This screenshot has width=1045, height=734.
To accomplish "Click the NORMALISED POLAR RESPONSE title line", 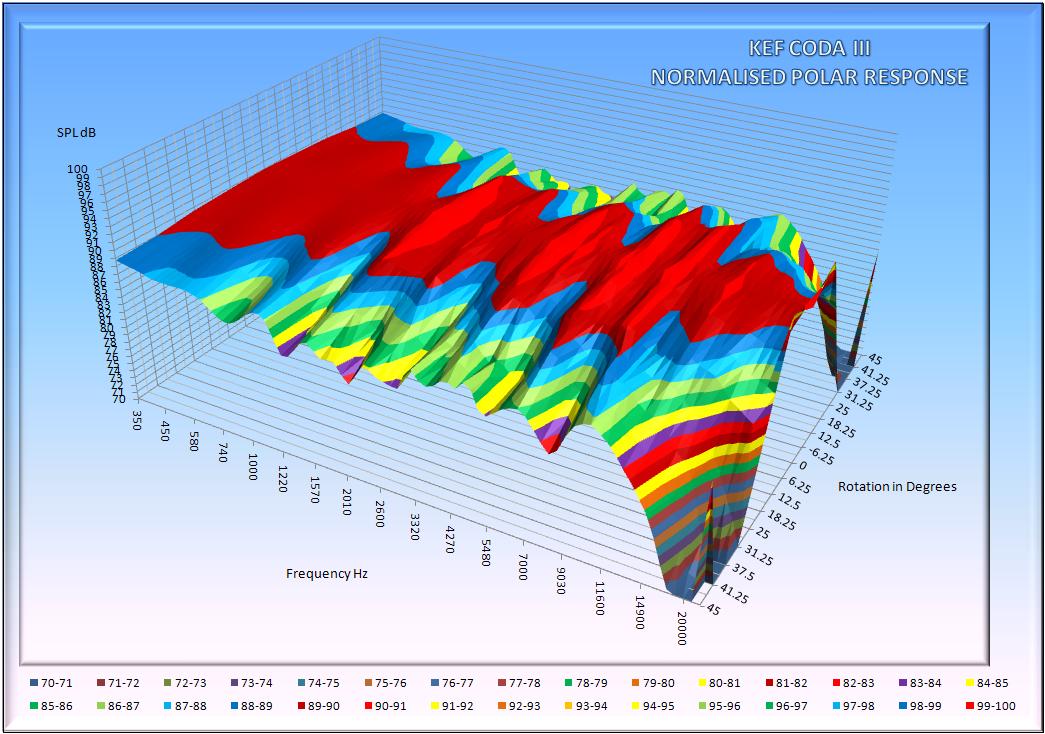I will (x=809, y=77).
